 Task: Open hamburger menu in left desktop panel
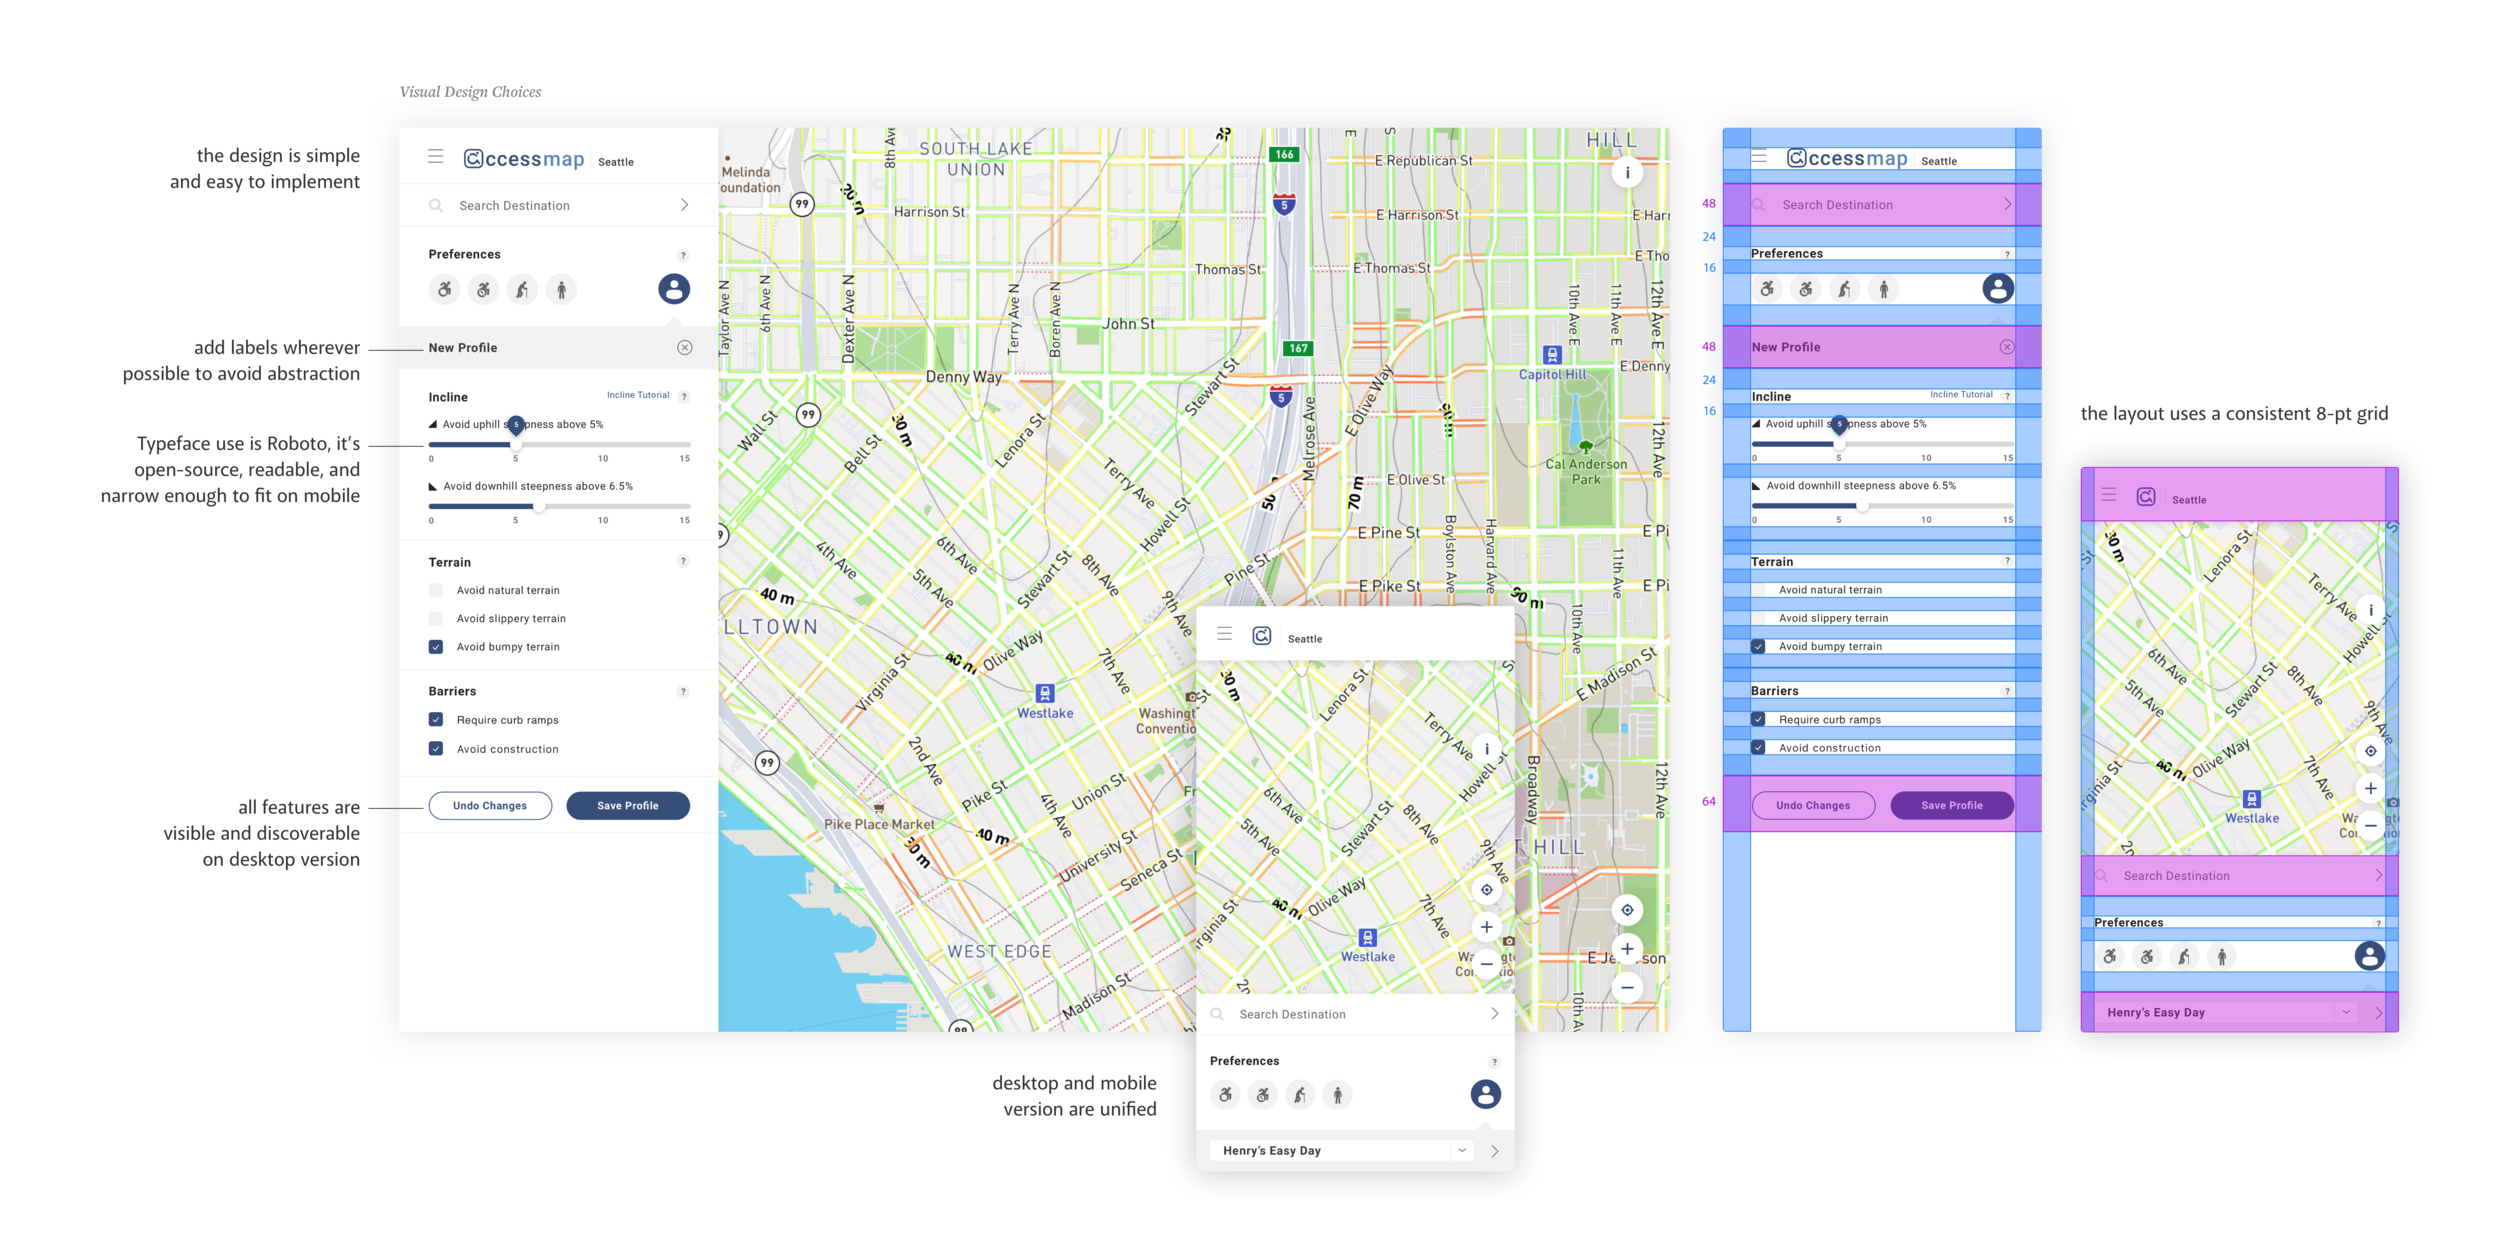point(435,156)
